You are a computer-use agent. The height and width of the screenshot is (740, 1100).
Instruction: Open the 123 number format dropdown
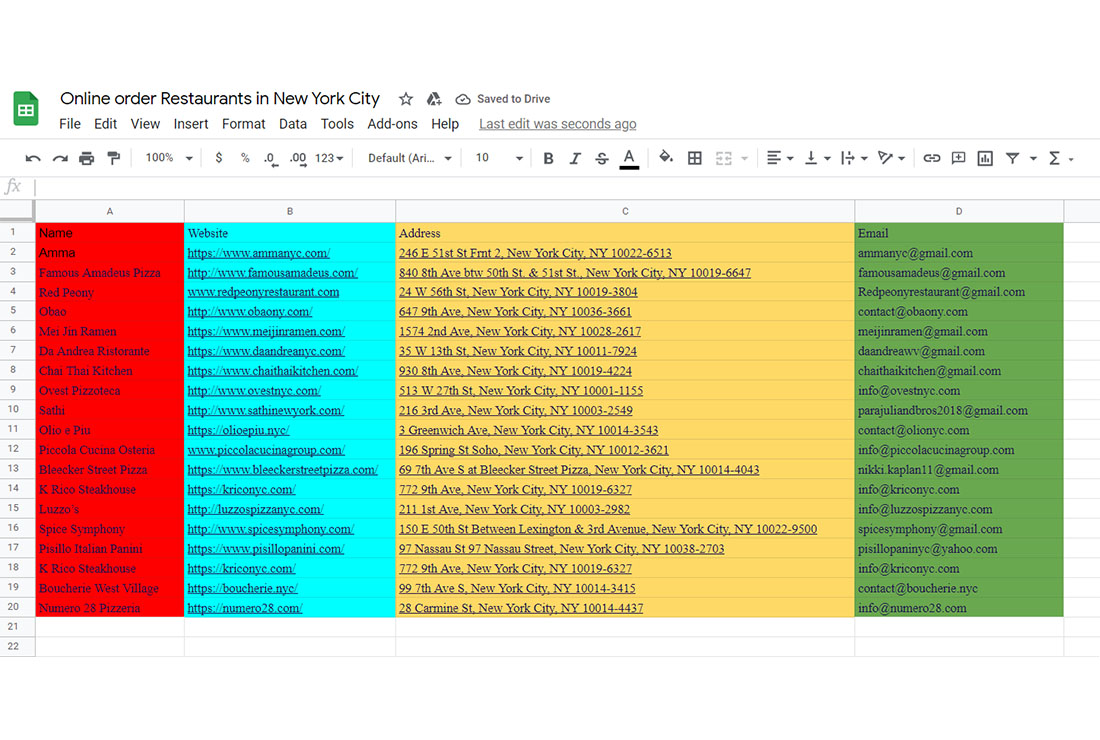(329, 159)
